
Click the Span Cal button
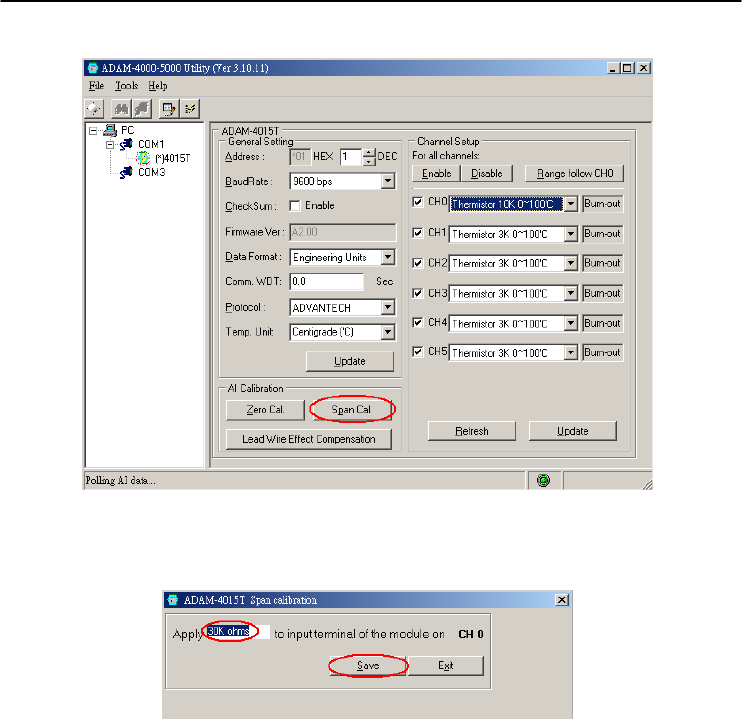(x=351, y=410)
